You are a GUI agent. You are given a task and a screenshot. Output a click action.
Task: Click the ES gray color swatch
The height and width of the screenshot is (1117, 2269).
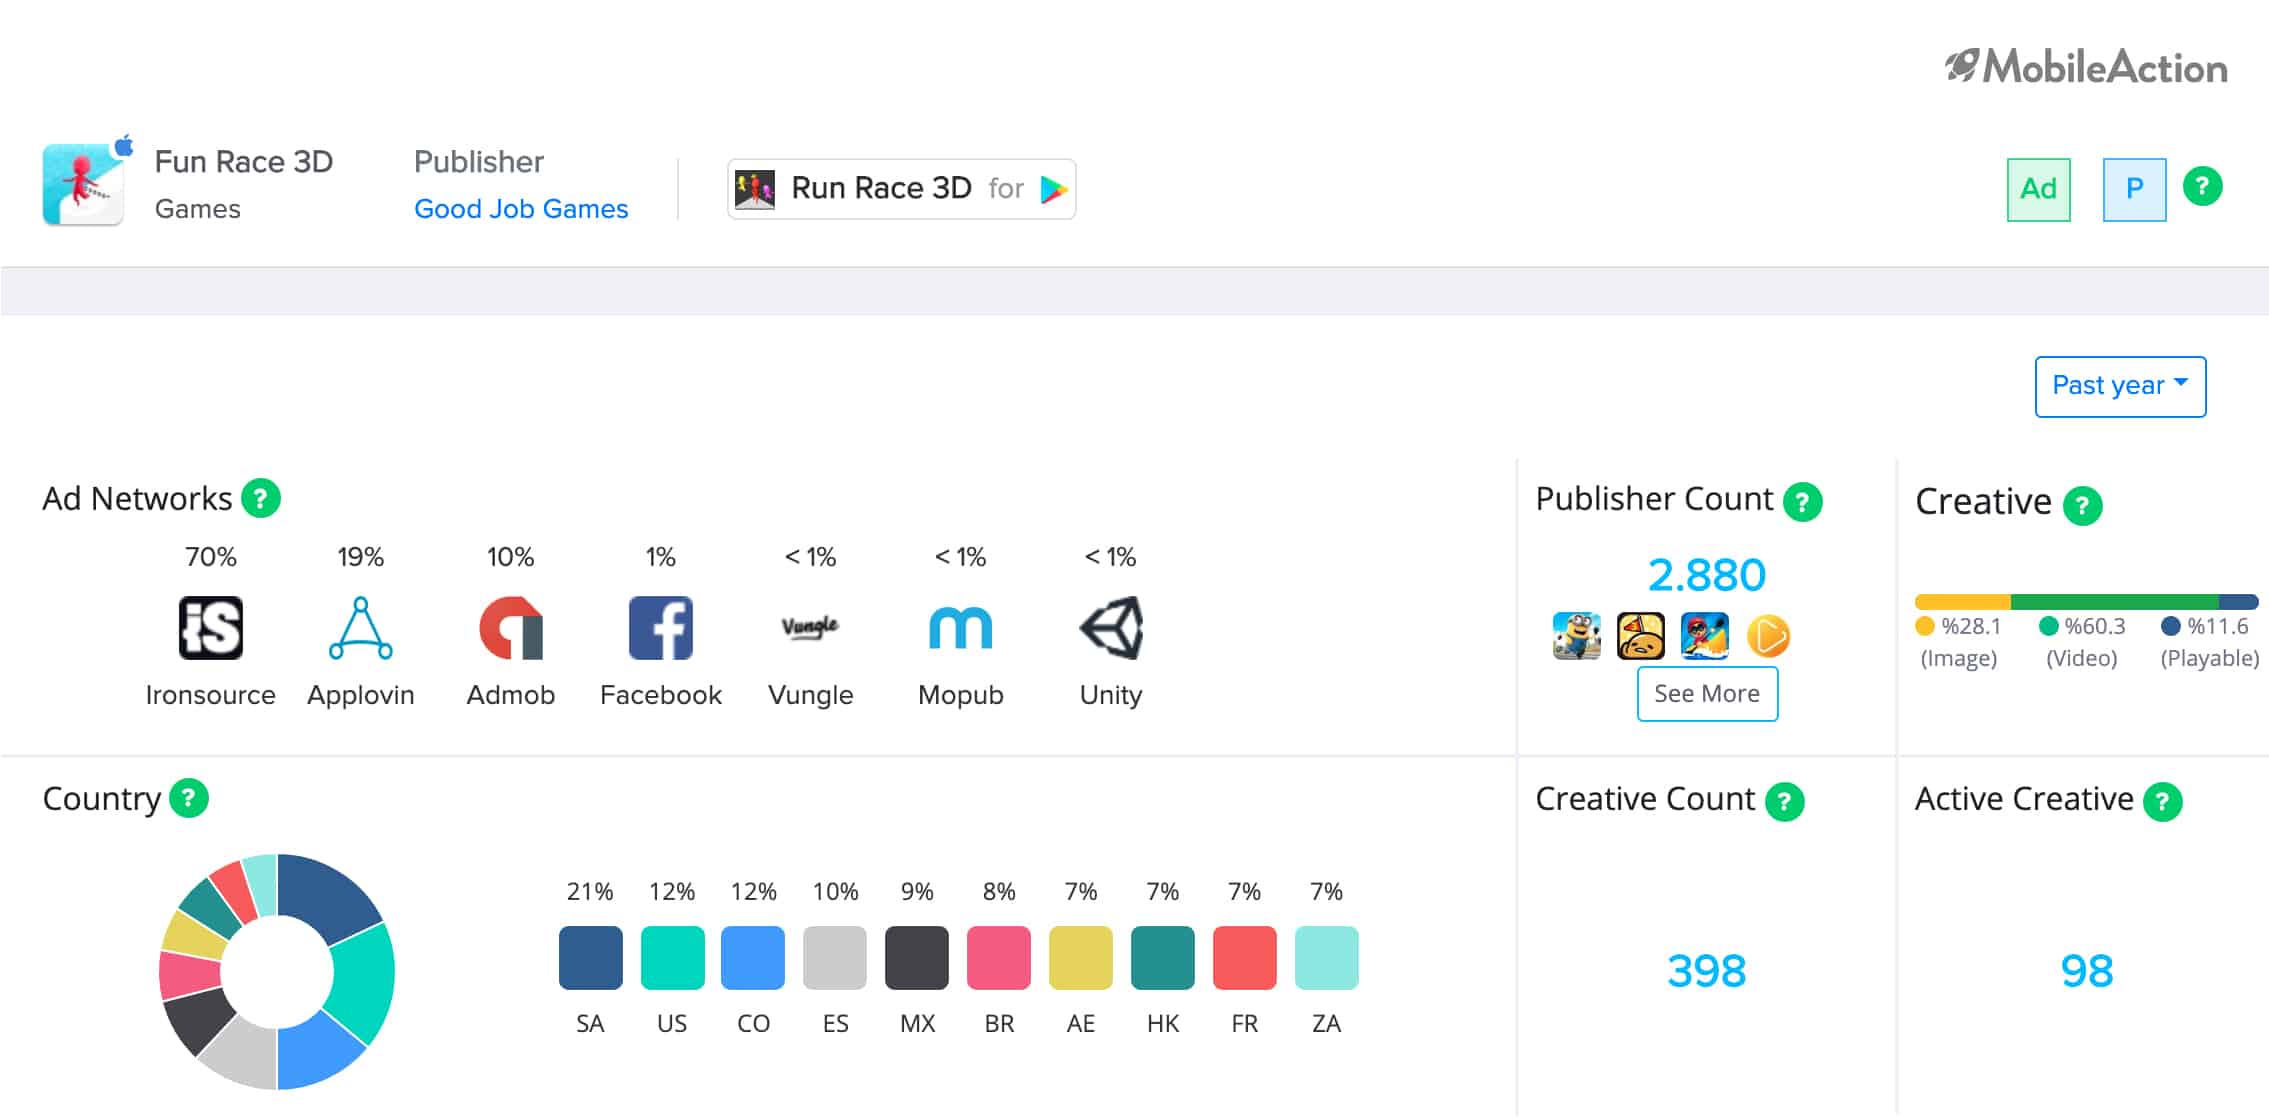tap(835, 958)
